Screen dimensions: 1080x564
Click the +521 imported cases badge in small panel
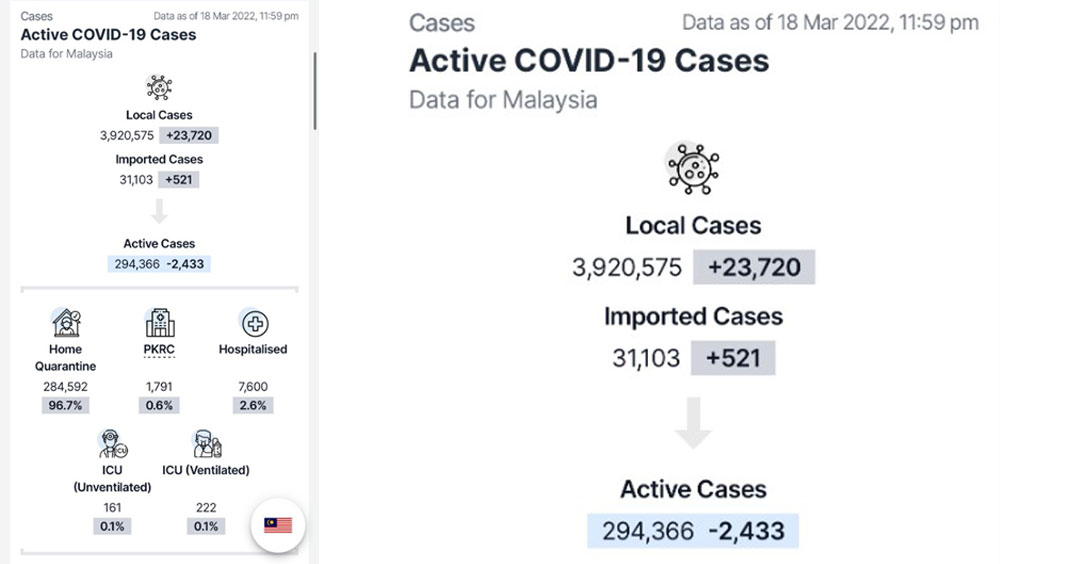click(178, 180)
